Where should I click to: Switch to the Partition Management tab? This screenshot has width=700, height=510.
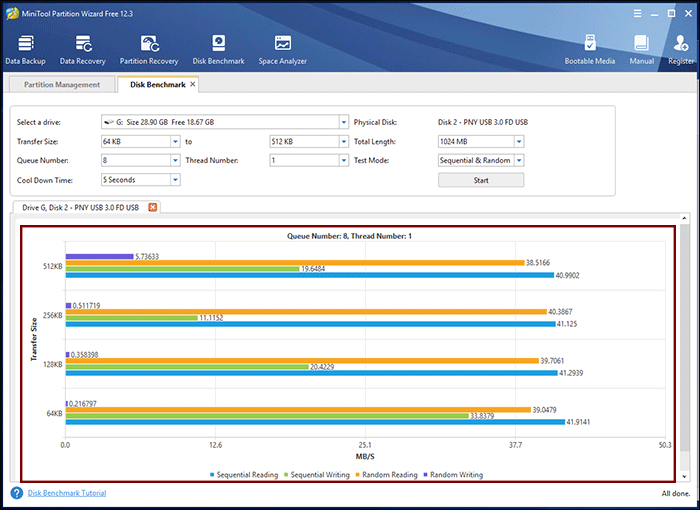(62, 84)
